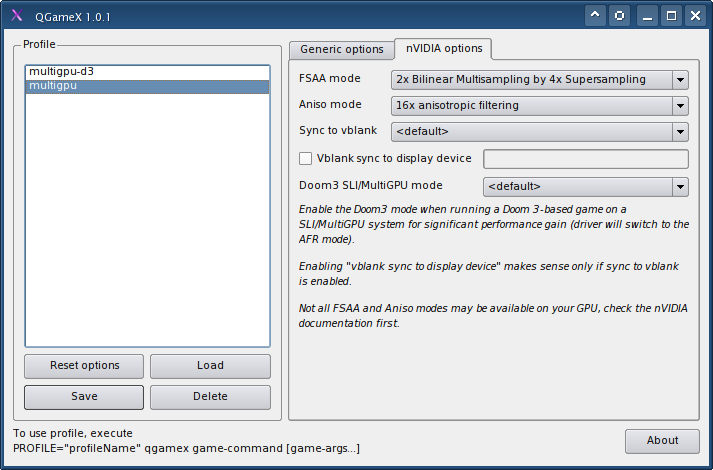
Task: Click the 'Enable the Doom3 mode' help paragraph
Action: point(494,224)
